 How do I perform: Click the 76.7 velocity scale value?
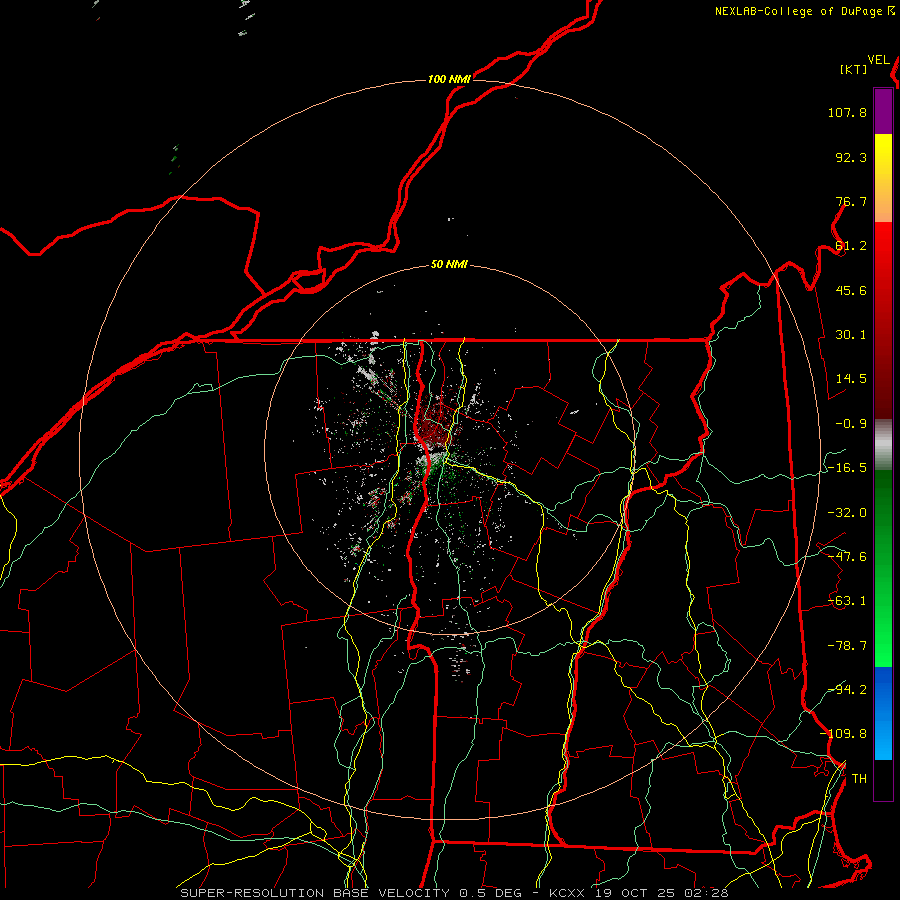851,201
